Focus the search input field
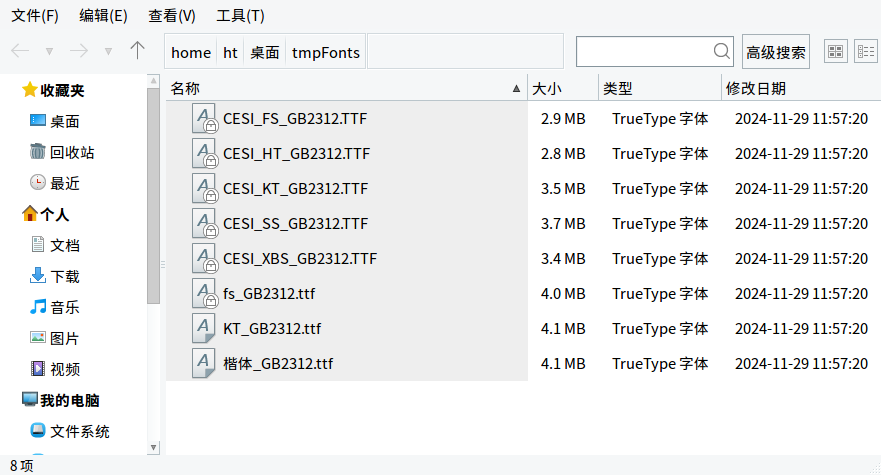This screenshot has height=475, width=881. [x=644, y=52]
